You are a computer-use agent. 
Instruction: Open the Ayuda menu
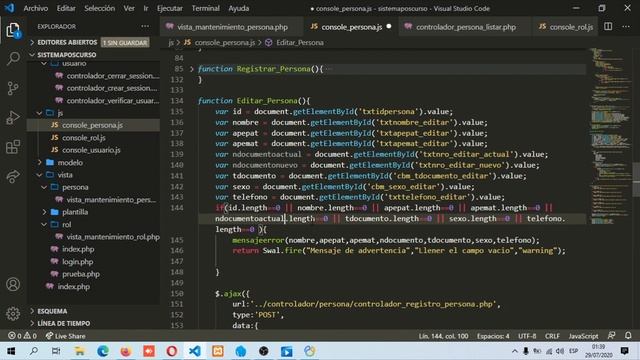[239, 8]
